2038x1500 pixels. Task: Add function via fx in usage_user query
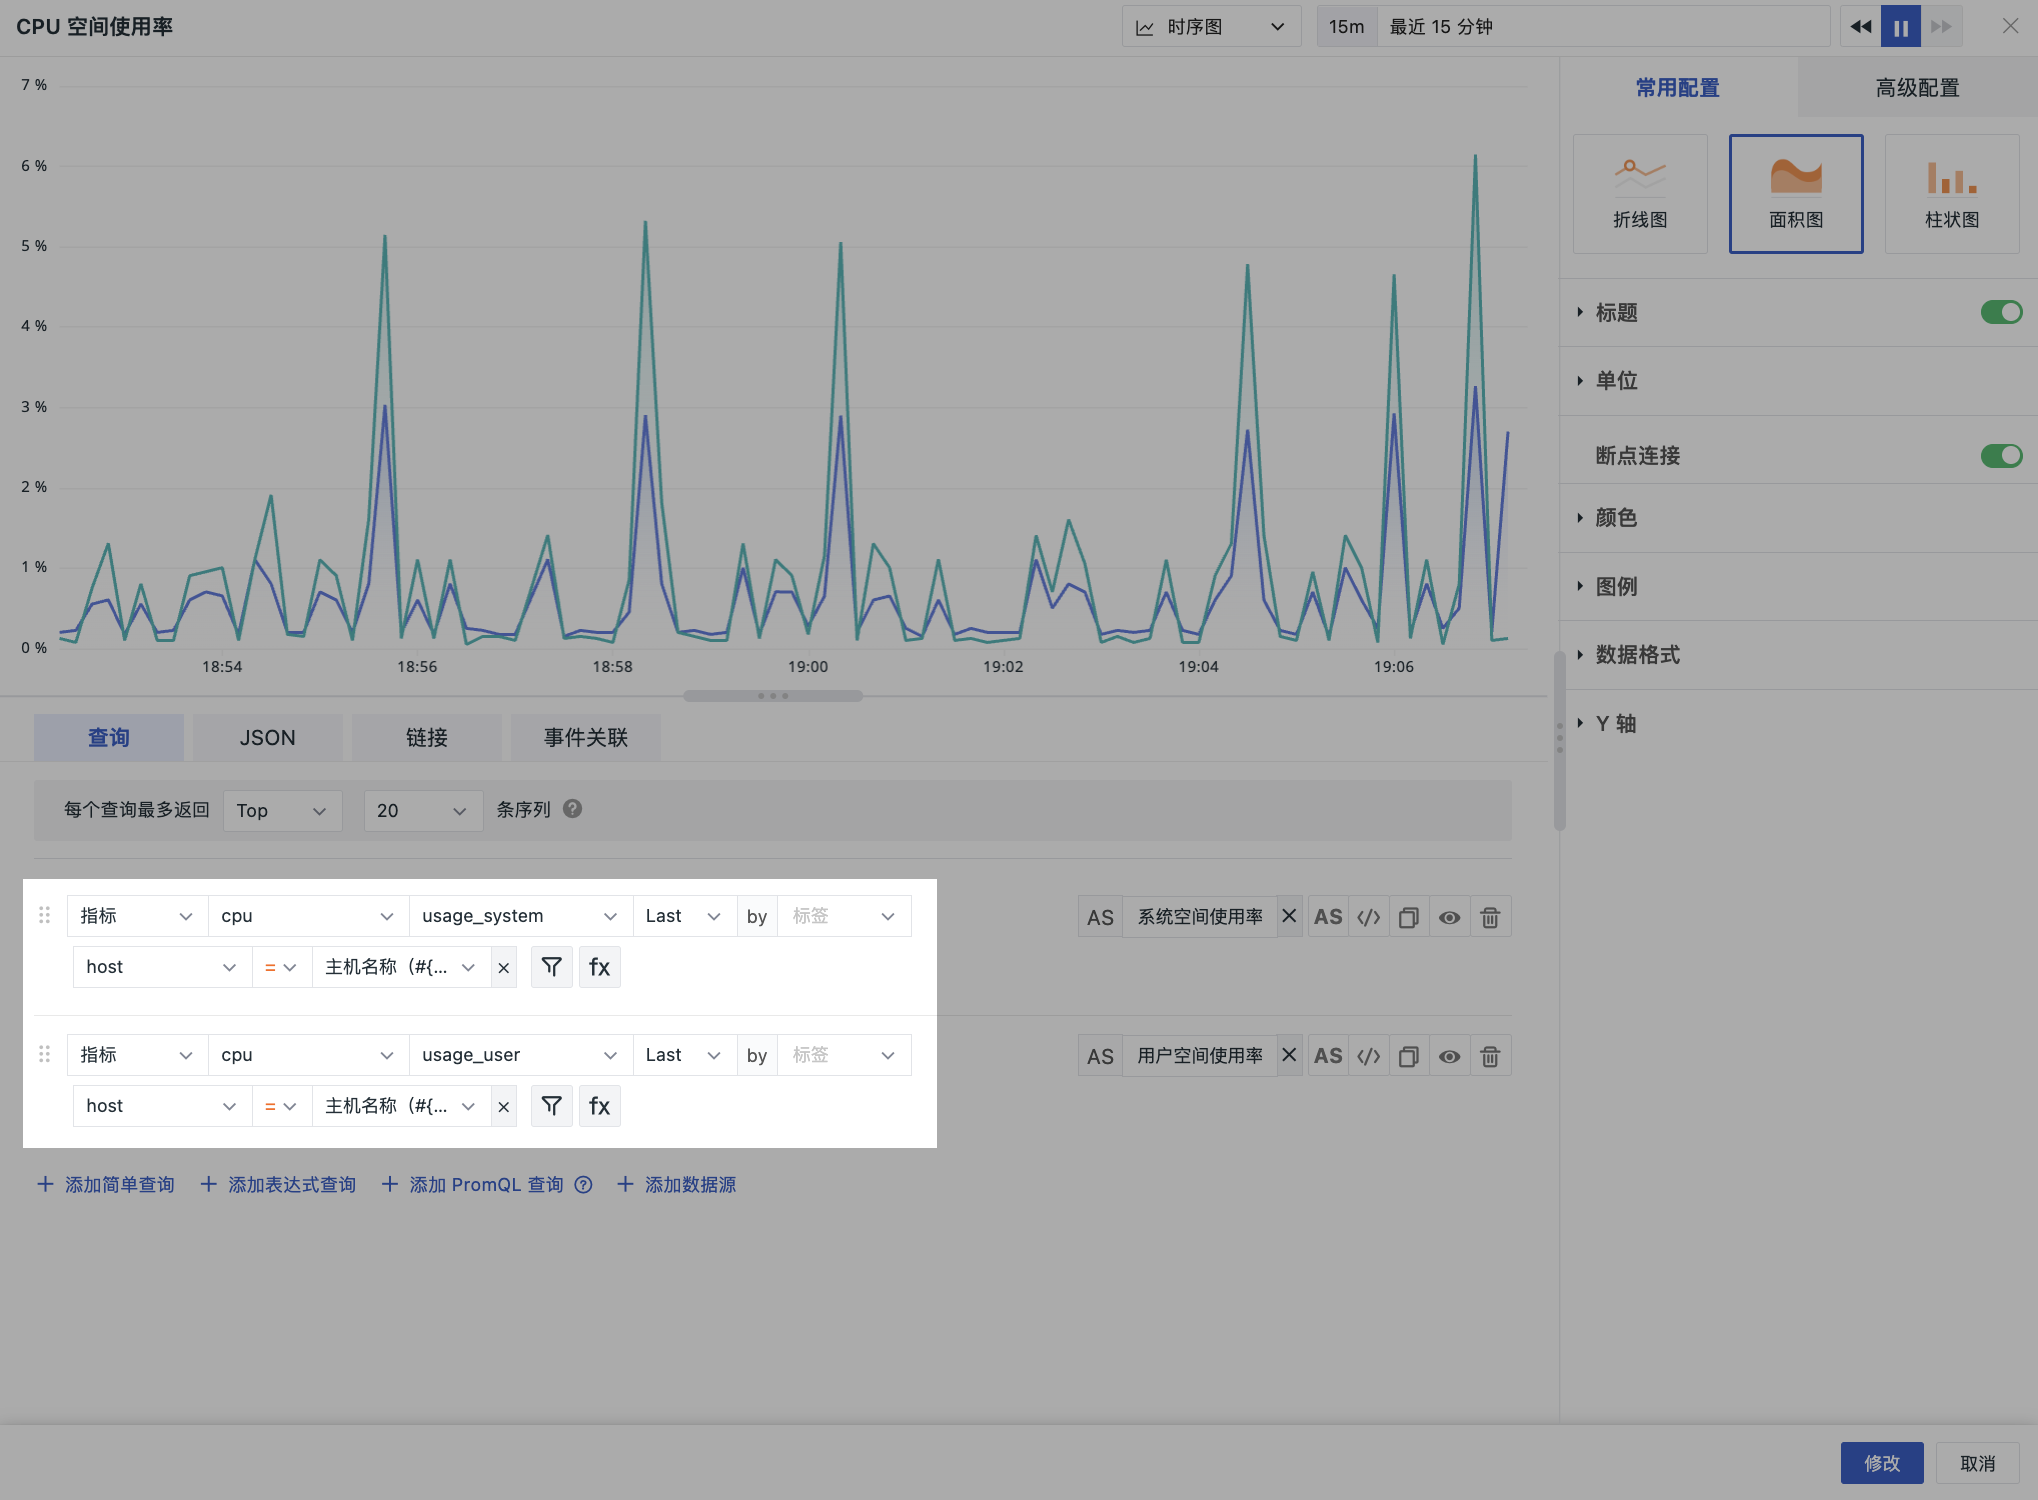click(599, 1106)
